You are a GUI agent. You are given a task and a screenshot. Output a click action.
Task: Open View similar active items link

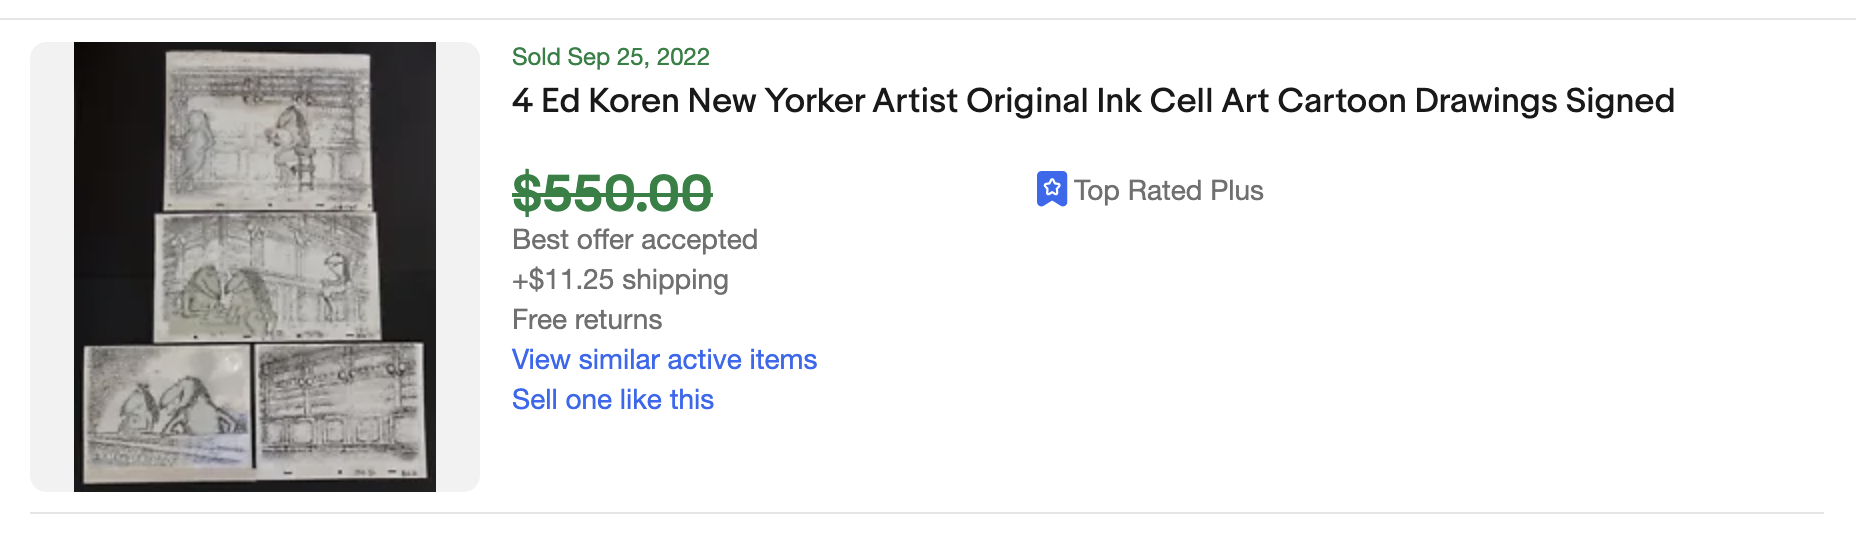point(664,360)
